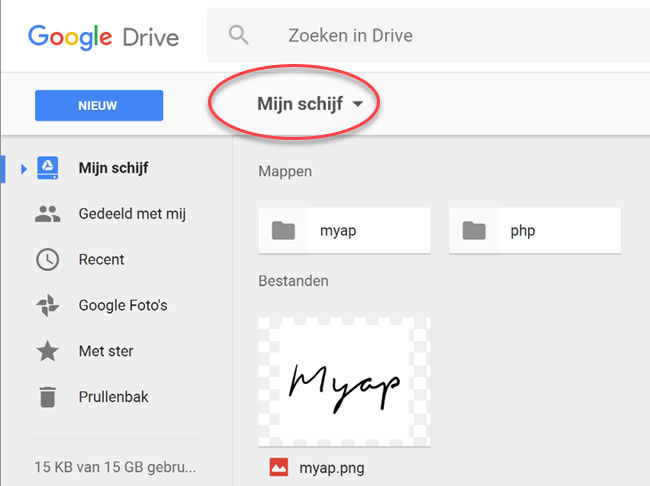
Task: Click the myap folder icon
Action: [x=284, y=231]
